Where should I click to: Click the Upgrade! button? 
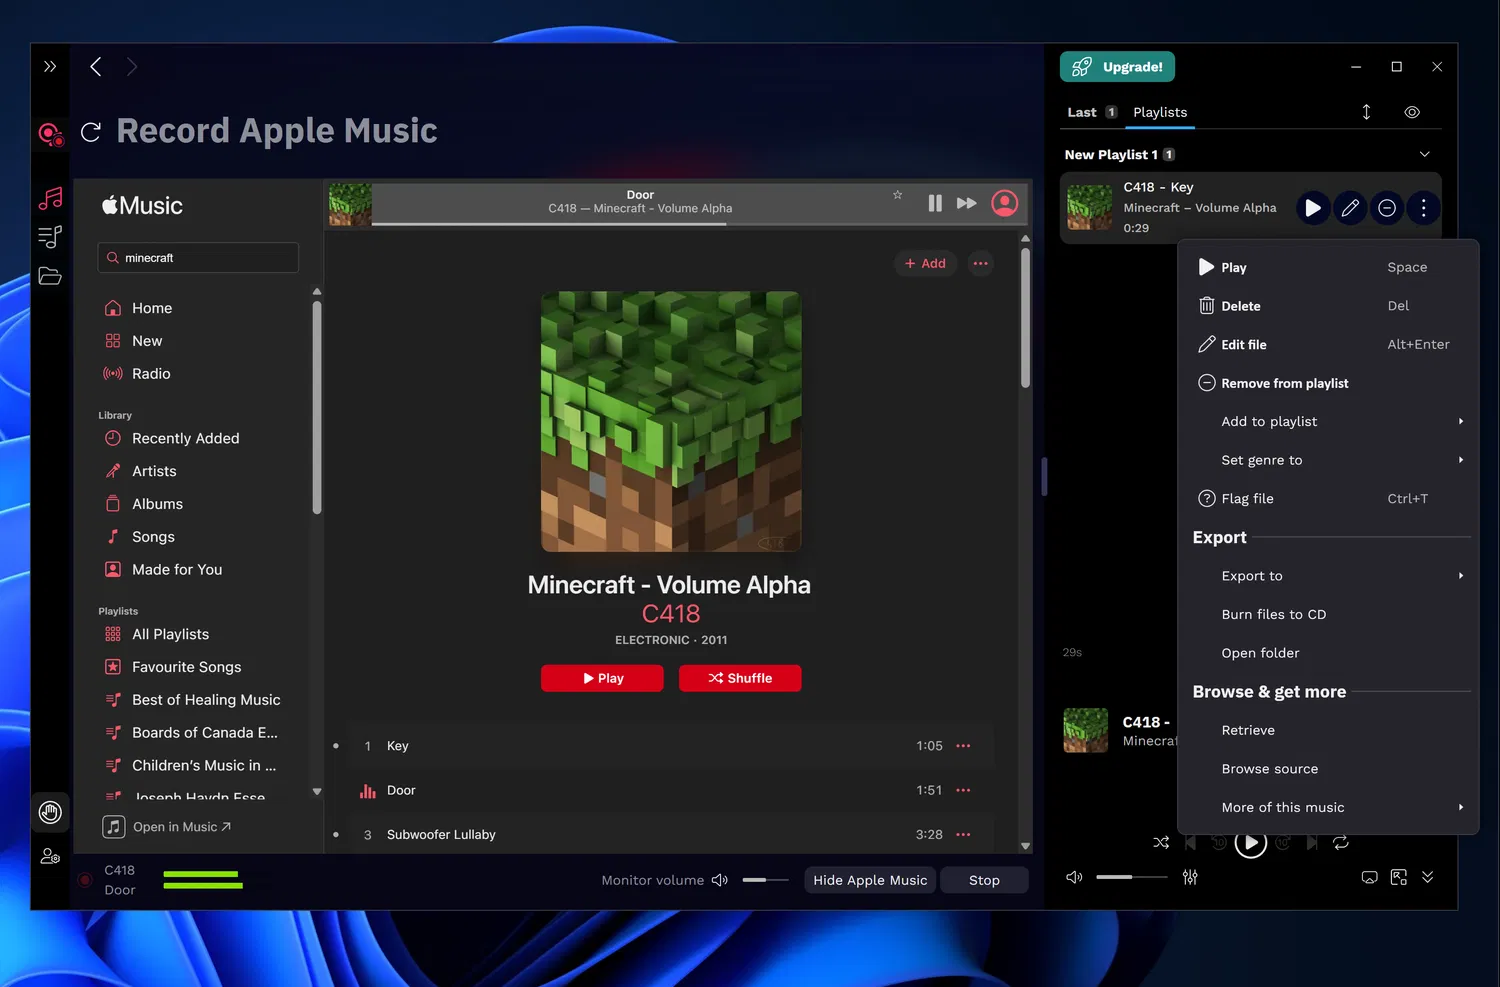[1117, 67]
